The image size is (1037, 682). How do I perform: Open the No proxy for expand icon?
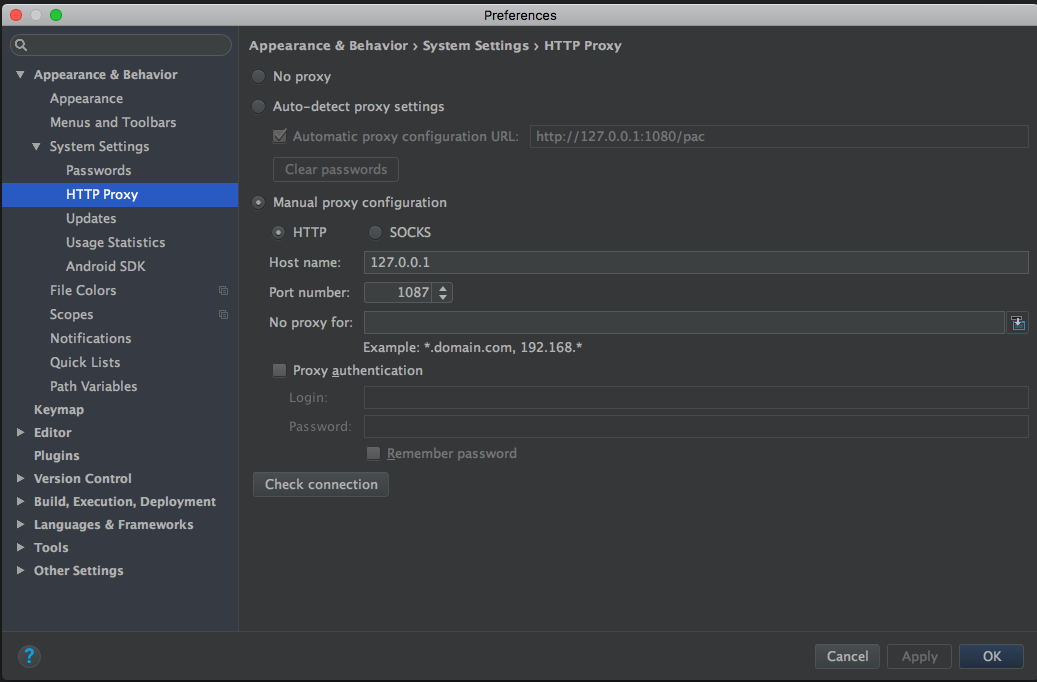coord(1018,323)
